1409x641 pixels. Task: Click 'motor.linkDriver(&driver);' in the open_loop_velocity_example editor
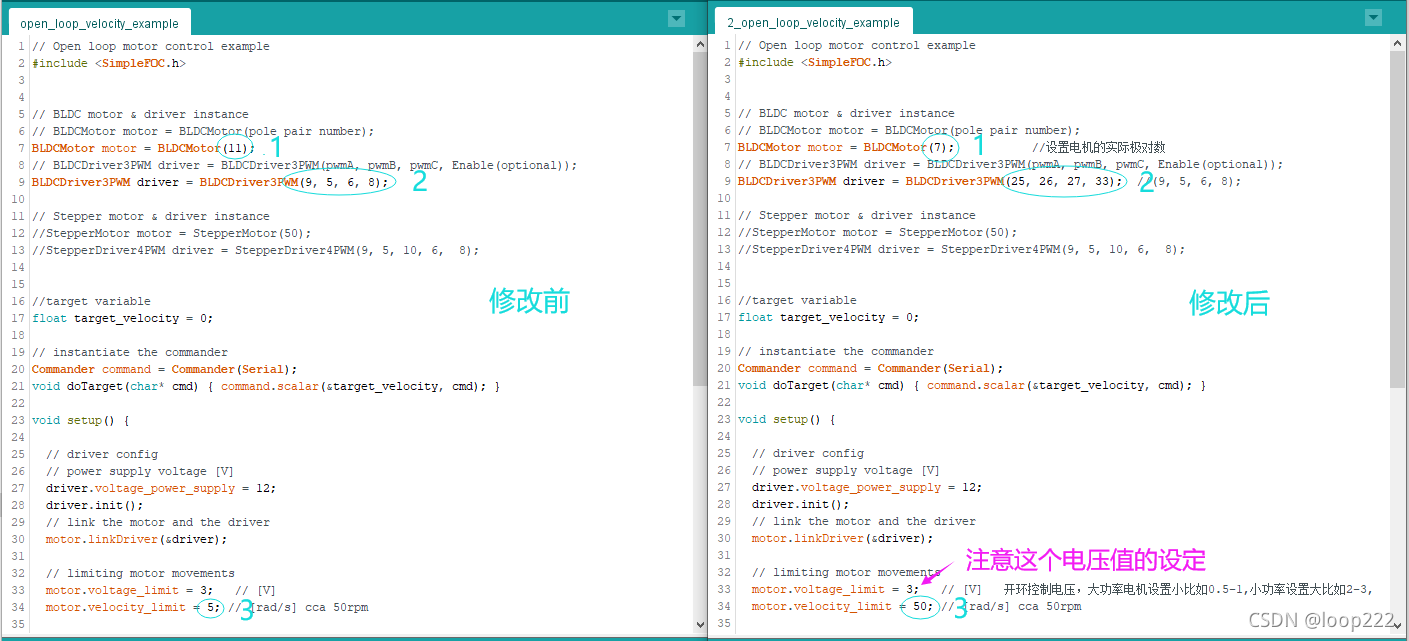pyautogui.click(x=136, y=539)
